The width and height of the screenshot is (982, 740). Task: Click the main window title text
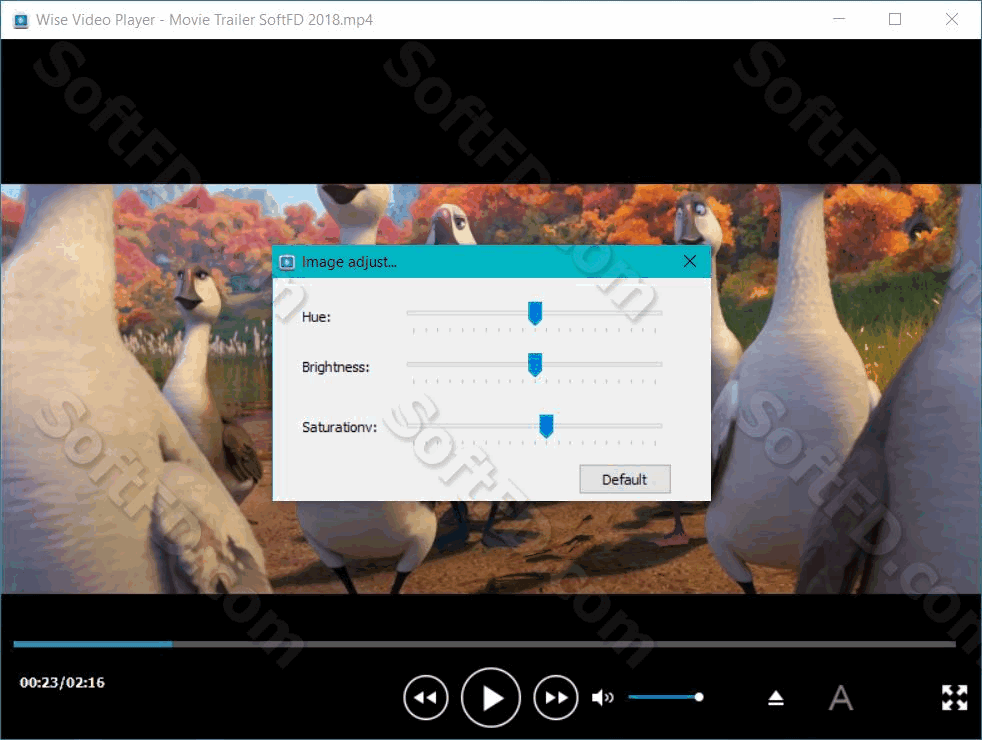[x=204, y=20]
